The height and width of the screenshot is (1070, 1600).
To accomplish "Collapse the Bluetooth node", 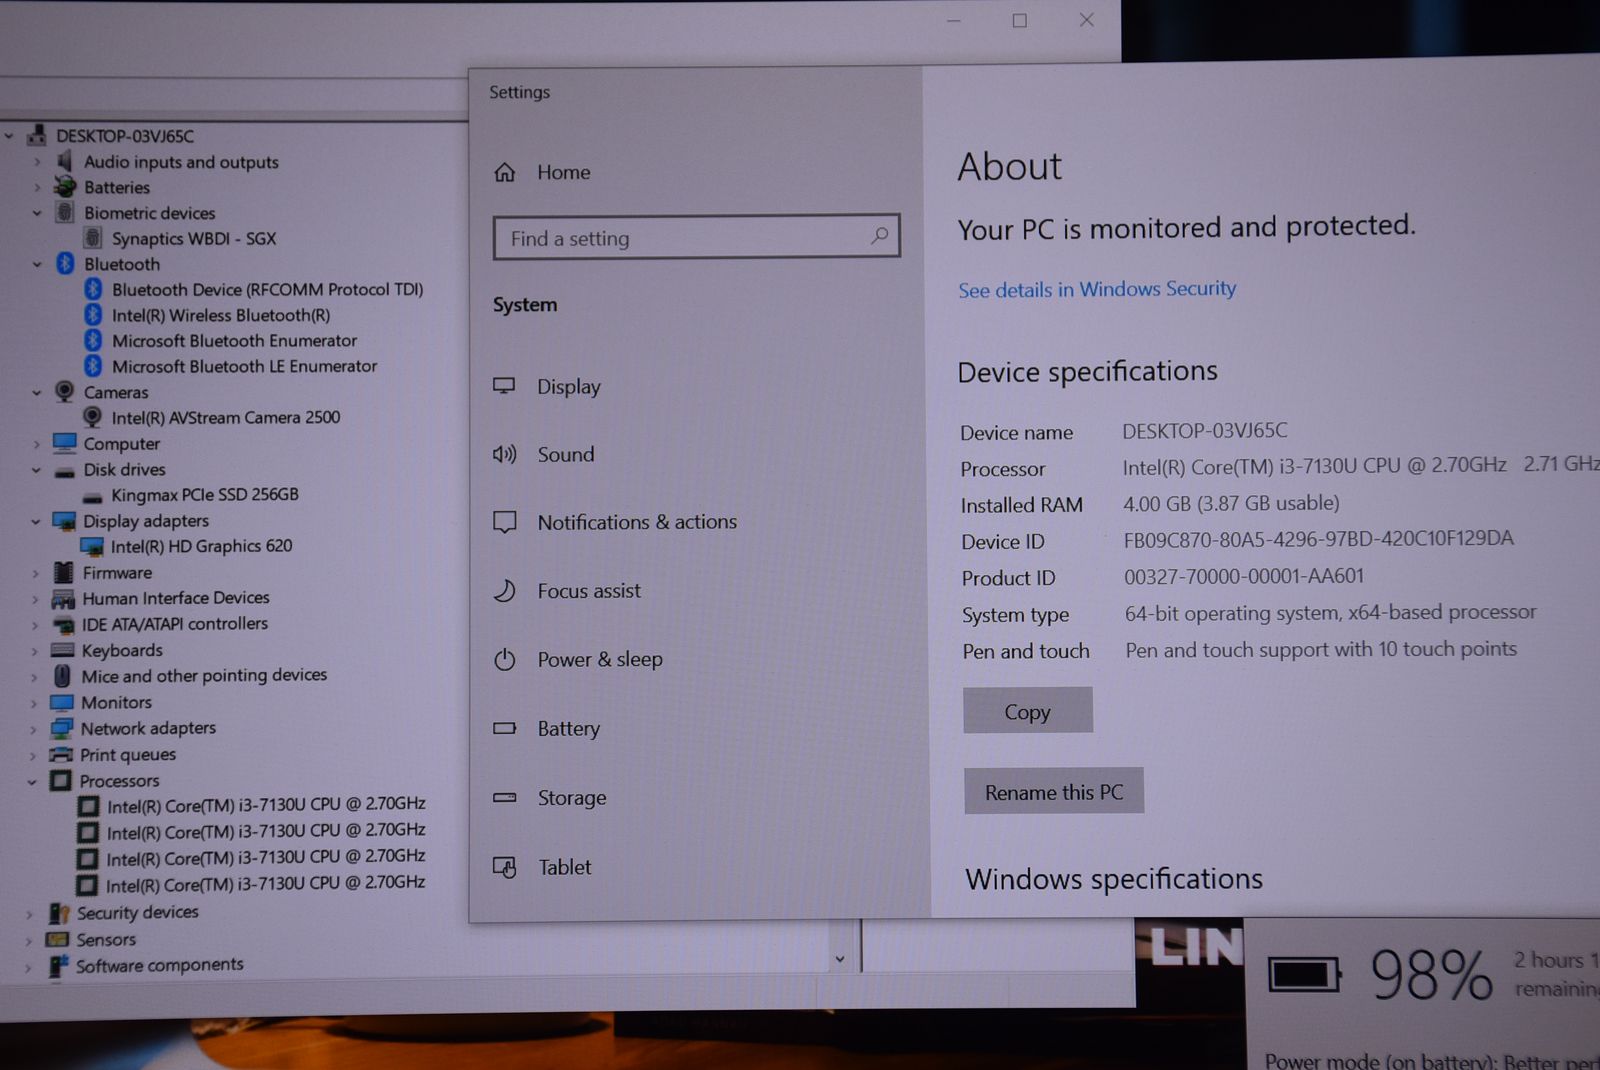I will tap(37, 264).
